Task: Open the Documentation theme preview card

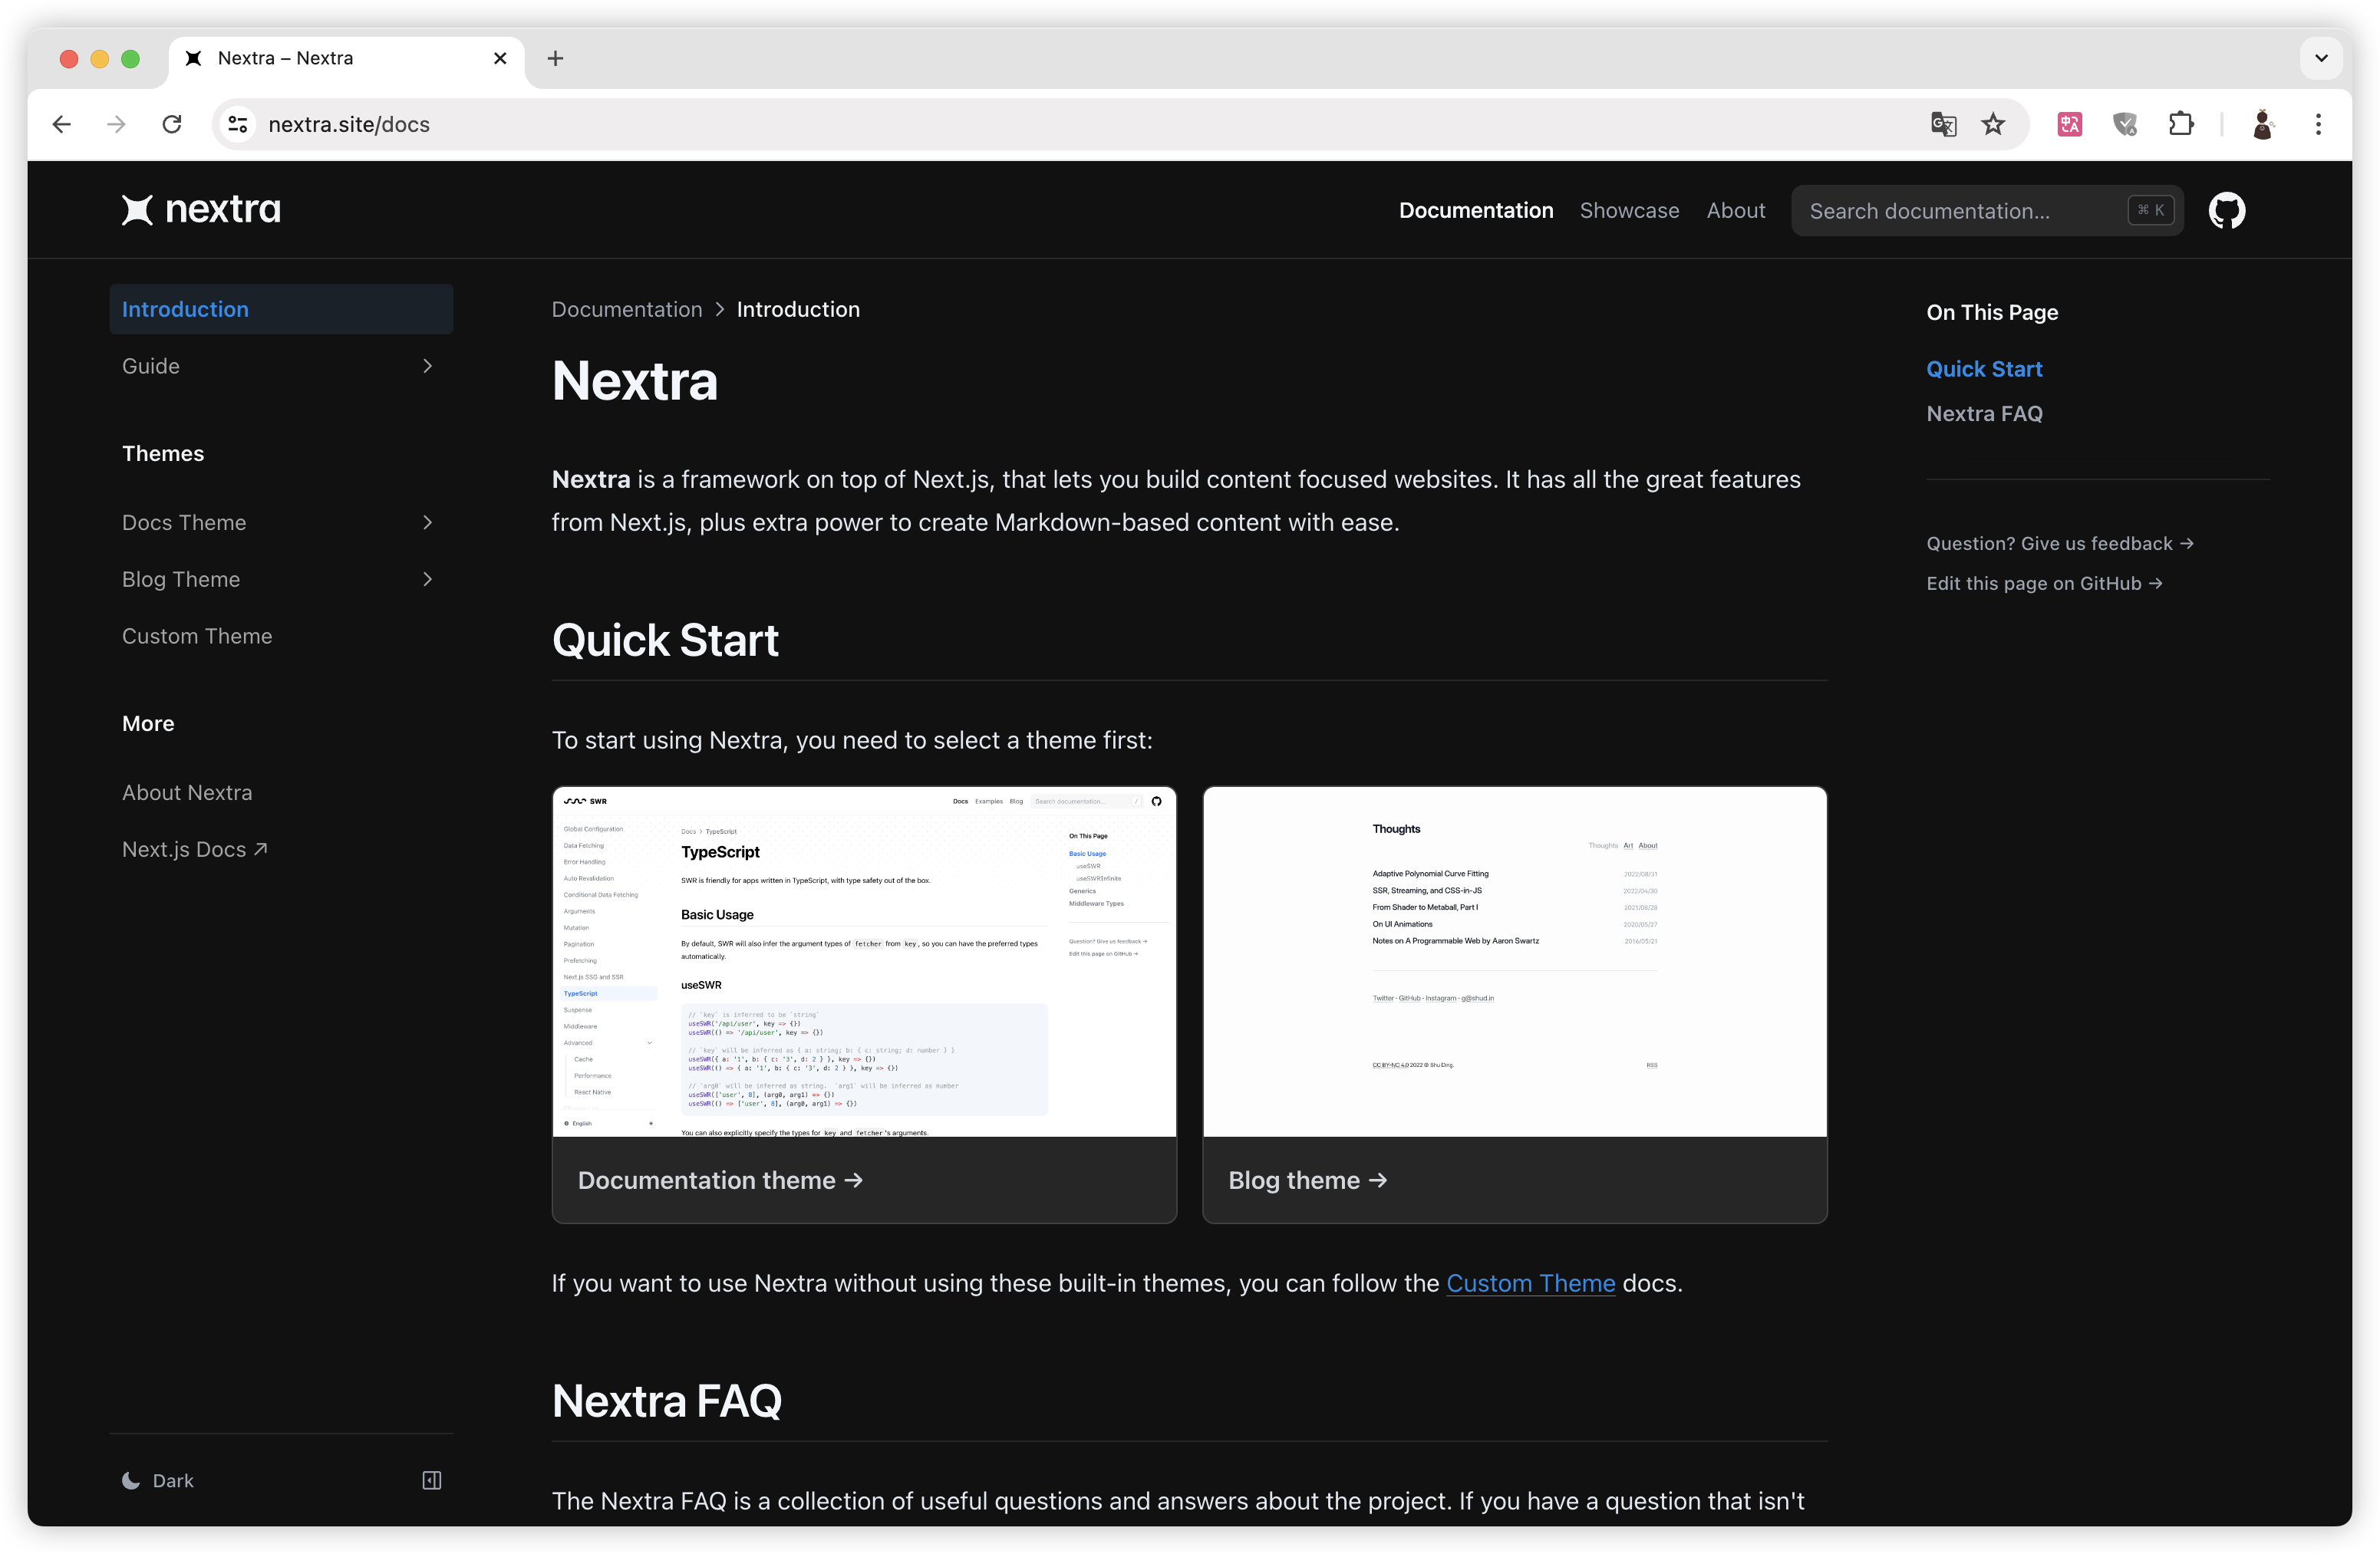Action: pyautogui.click(x=864, y=1004)
